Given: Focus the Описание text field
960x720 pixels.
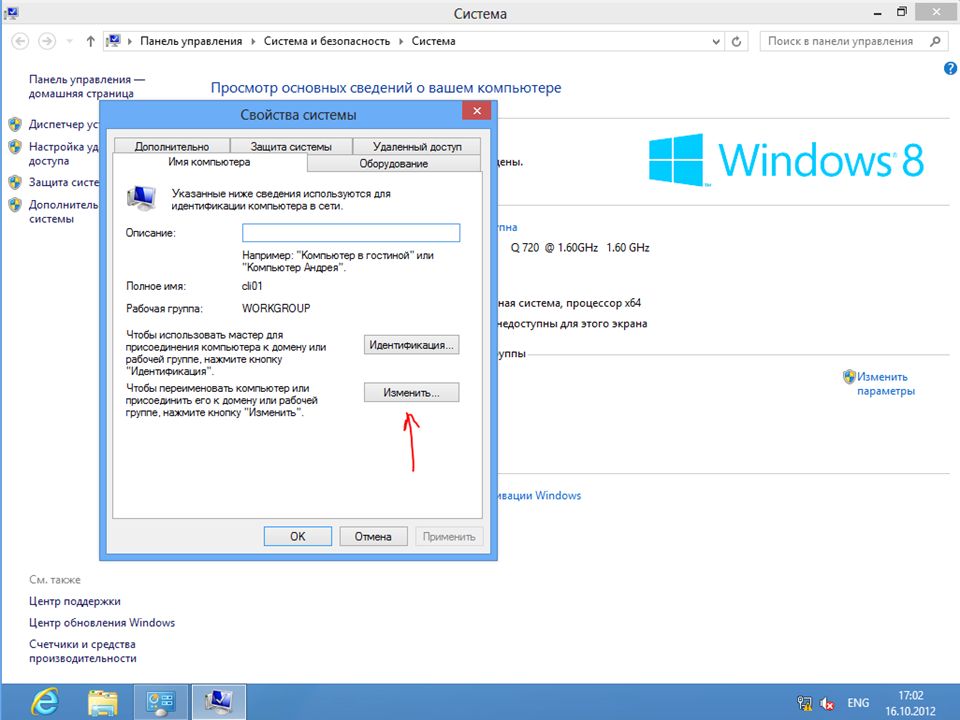Looking at the screenshot, I should click(x=351, y=233).
